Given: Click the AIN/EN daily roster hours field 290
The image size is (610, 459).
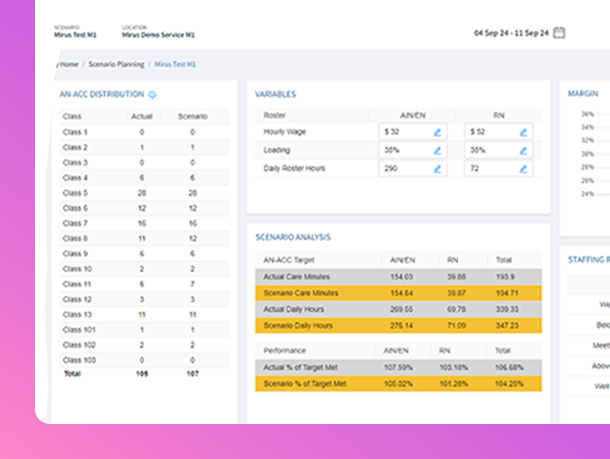Looking at the screenshot, I should pyautogui.click(x=413, y=168).
